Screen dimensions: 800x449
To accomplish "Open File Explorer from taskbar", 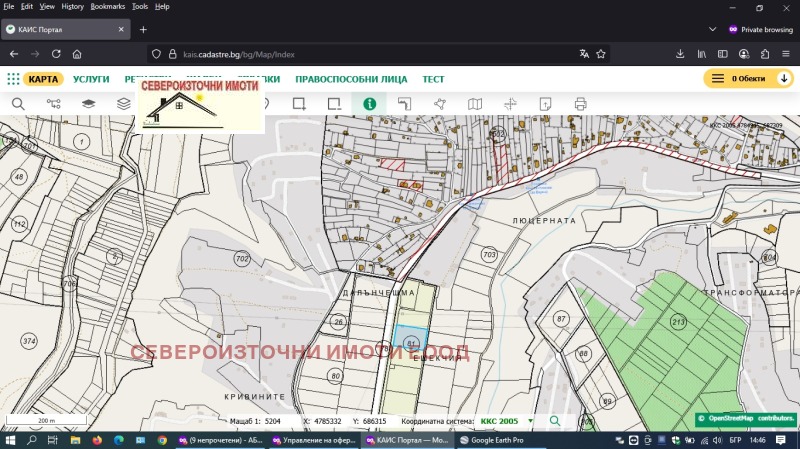I will pyautogui.click(x=76, y=440).
